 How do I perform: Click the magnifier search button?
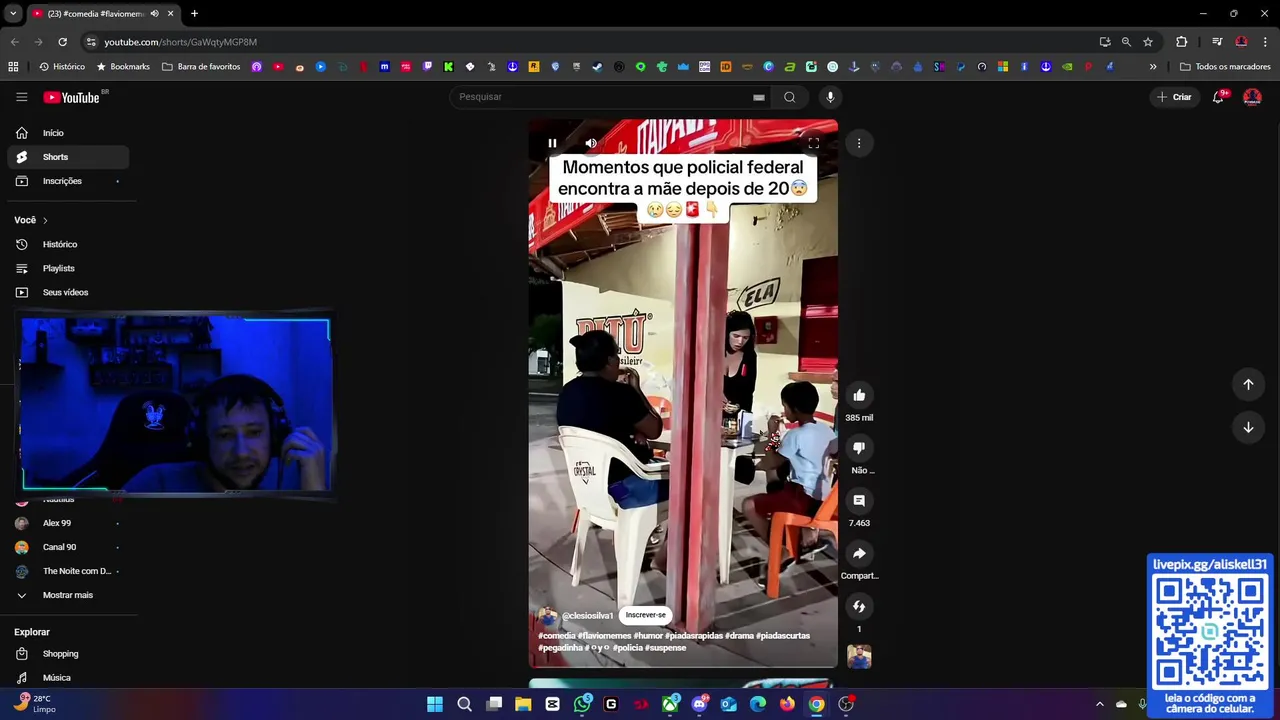[790, 97]
